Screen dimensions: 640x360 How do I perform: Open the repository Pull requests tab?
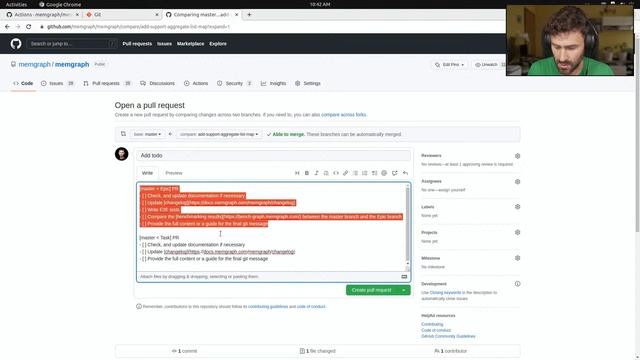coord(107,83)
